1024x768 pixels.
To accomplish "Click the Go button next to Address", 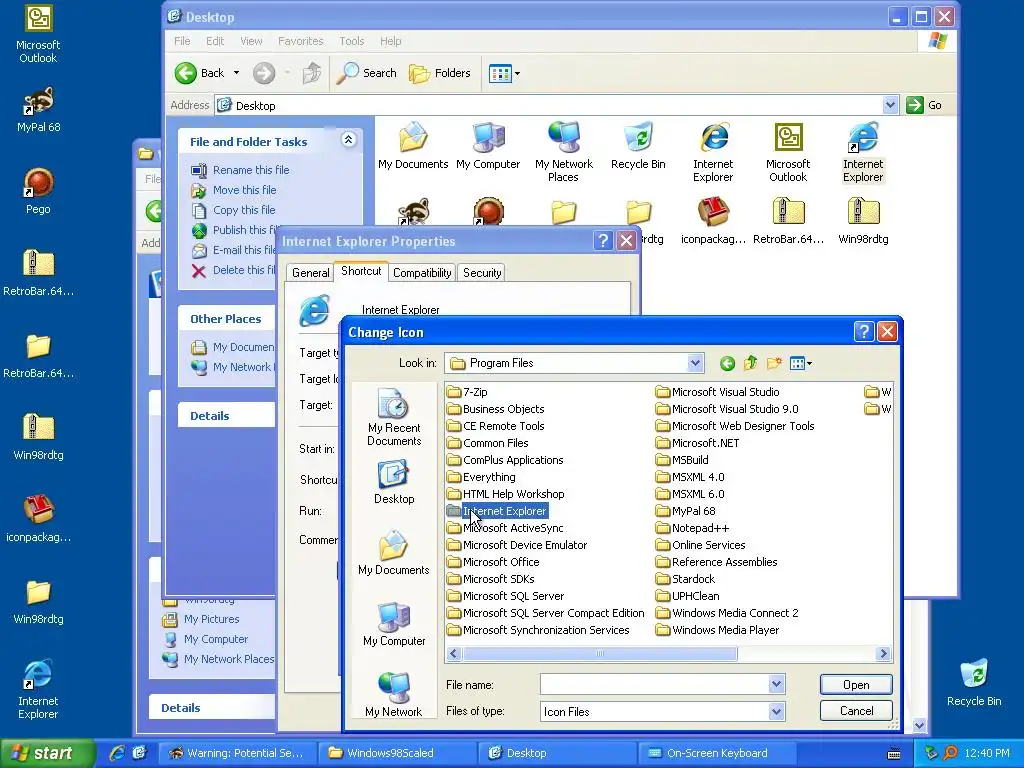I will pyautogui.click(x=925, y=105).
